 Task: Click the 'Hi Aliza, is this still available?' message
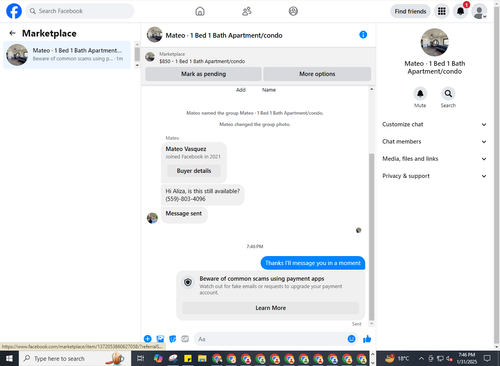pyautogui.click(x=202, y=195)
